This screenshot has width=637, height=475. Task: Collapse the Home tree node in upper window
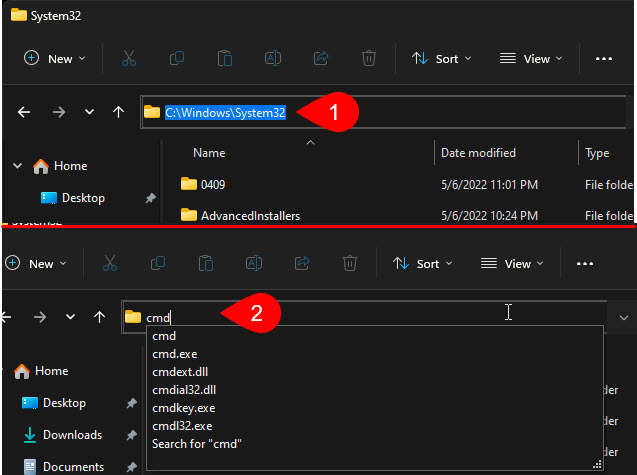pyautogui.click(x=17, y=166)
